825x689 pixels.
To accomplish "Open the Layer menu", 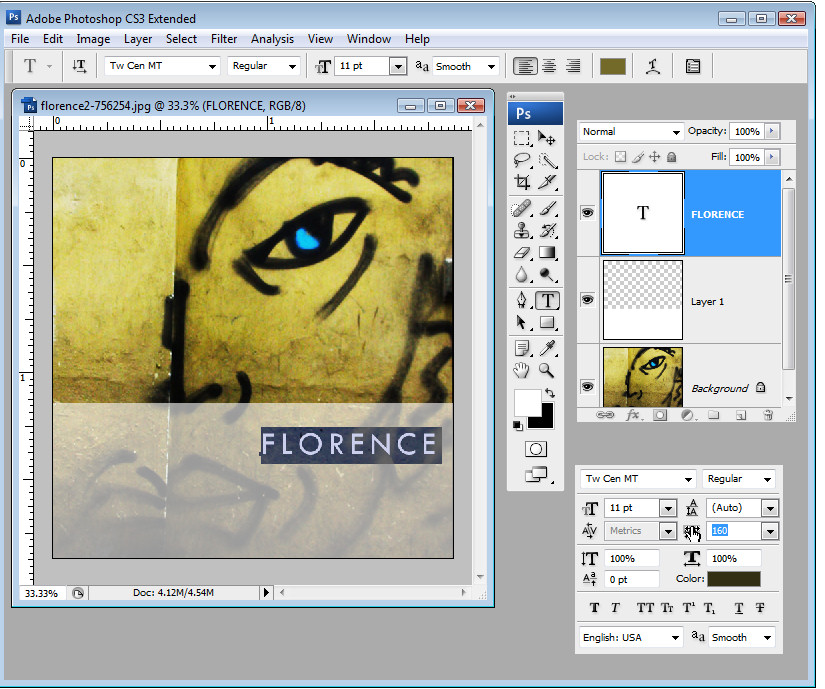I will point(138,39).
